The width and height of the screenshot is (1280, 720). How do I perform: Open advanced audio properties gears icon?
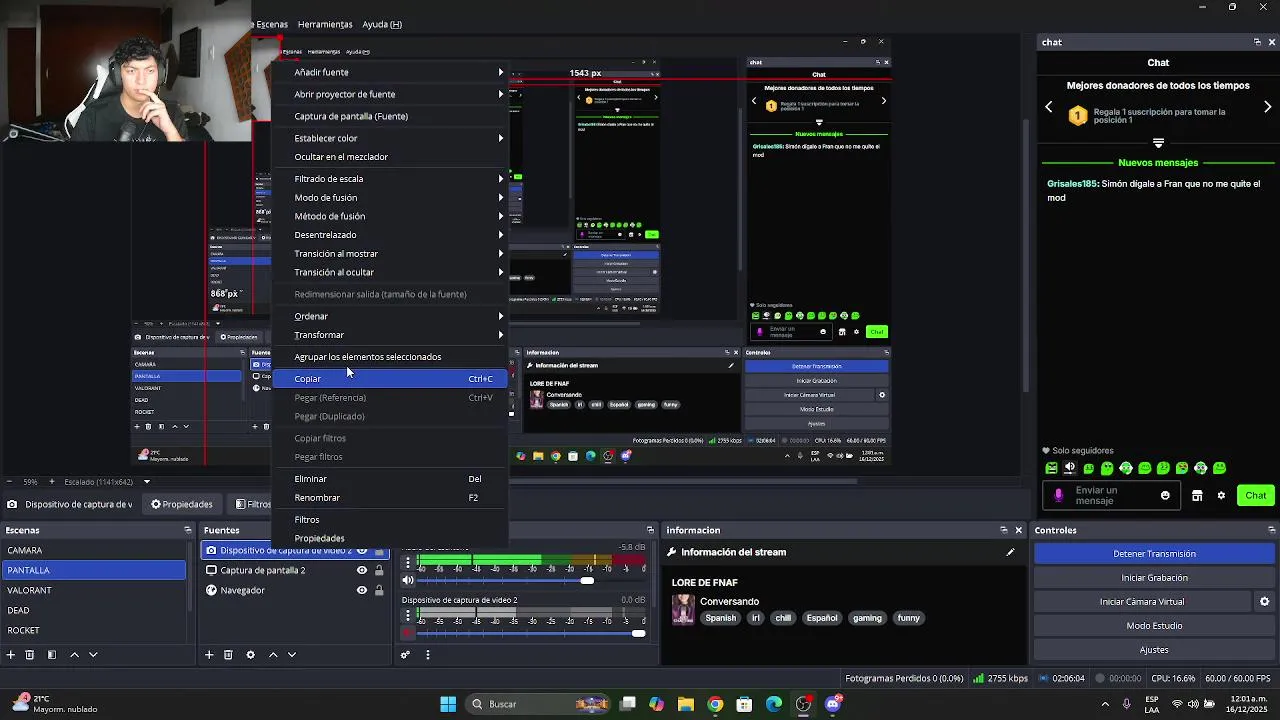tap(405, 655)
